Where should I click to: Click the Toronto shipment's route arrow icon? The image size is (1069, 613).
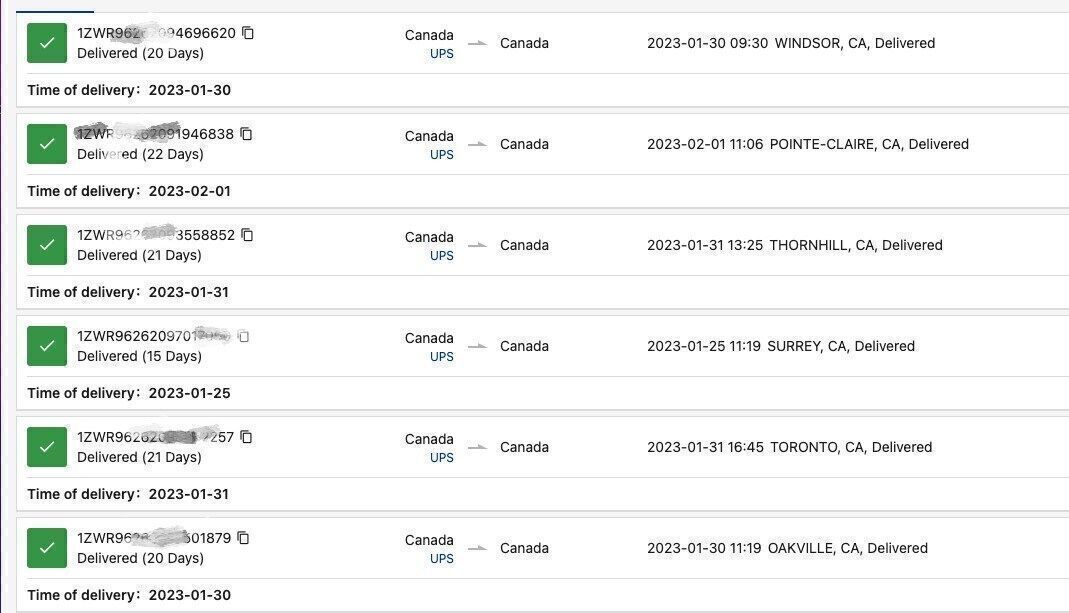click(477, 447)
